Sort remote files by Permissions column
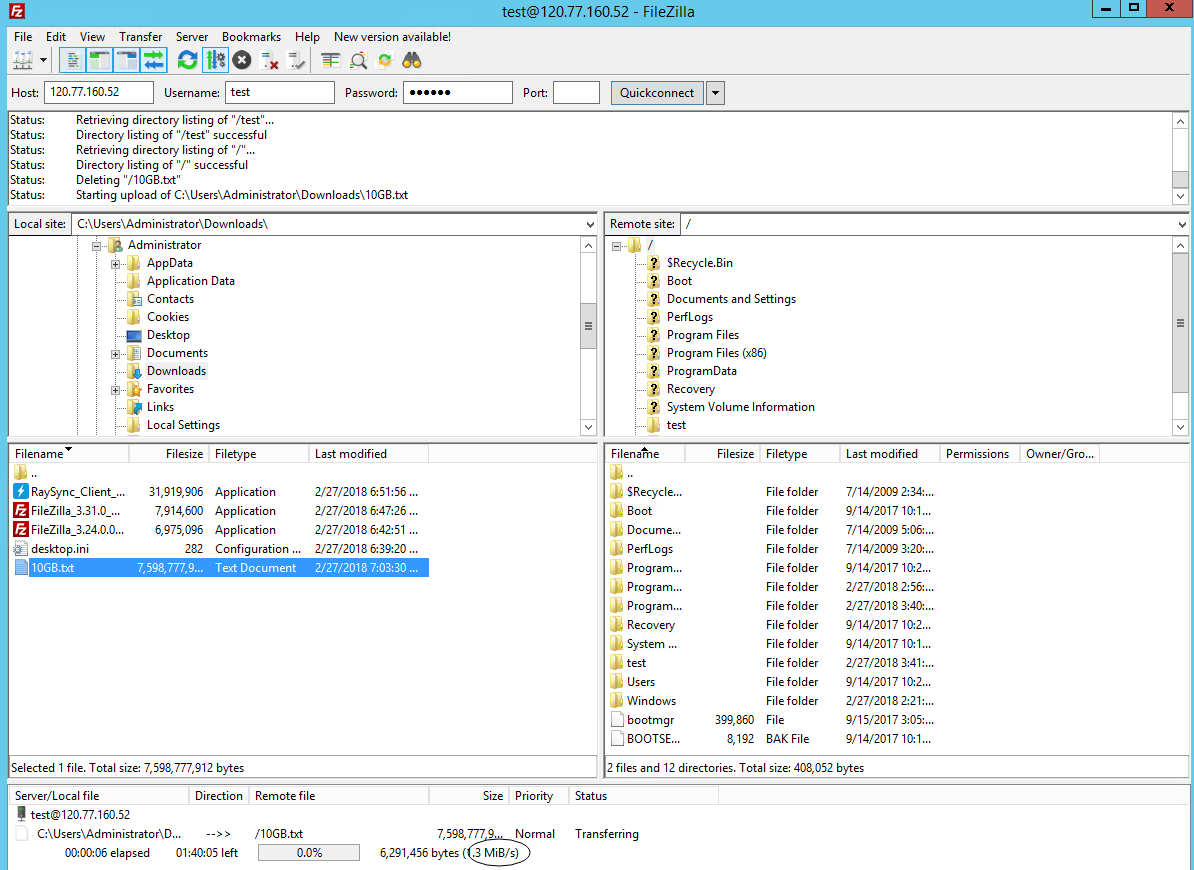The height and width of the screenshot is (870, 1194). pos(979,454)
